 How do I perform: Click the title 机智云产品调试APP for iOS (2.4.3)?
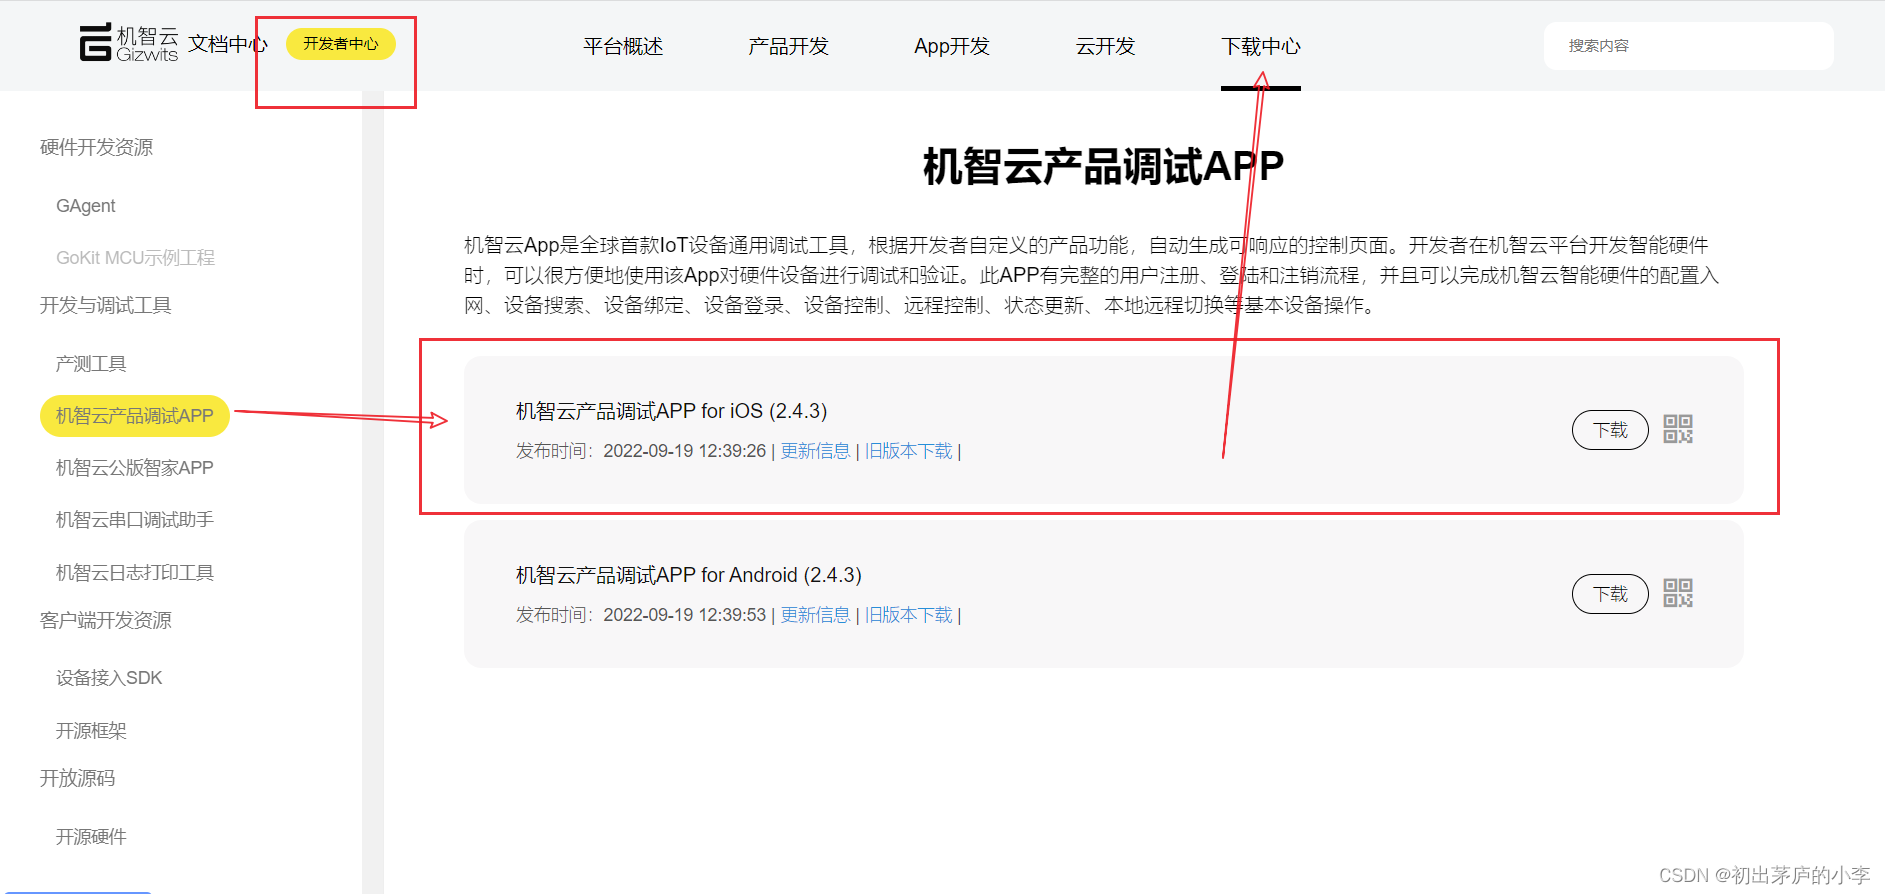671,411
